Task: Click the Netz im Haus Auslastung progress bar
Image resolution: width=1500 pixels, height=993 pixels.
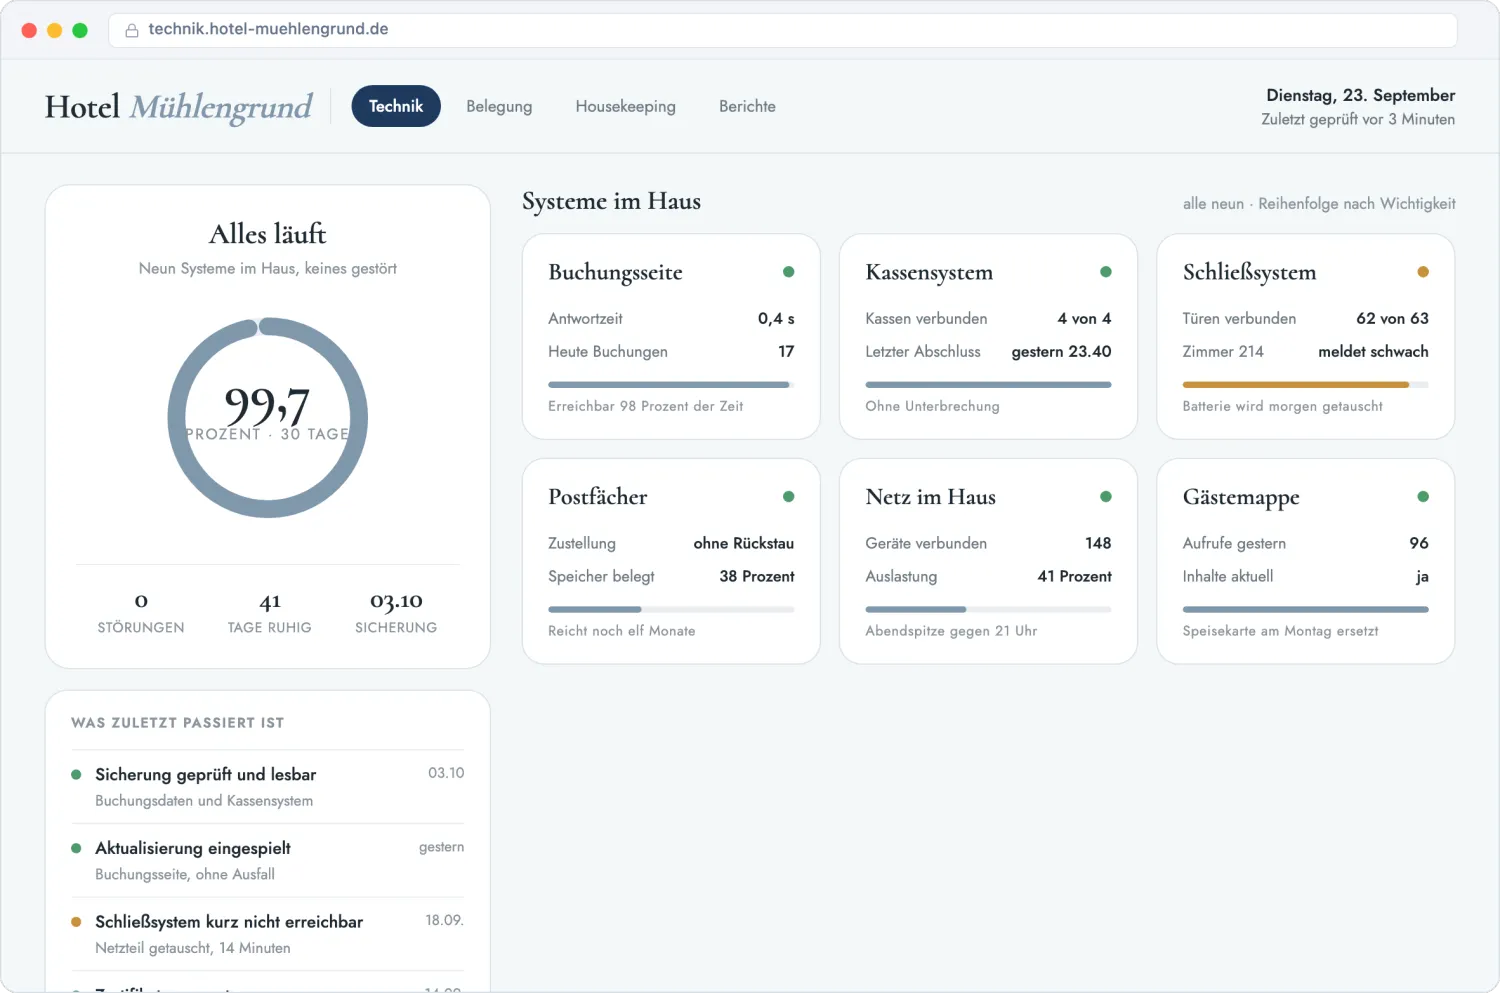Action: 988,609
